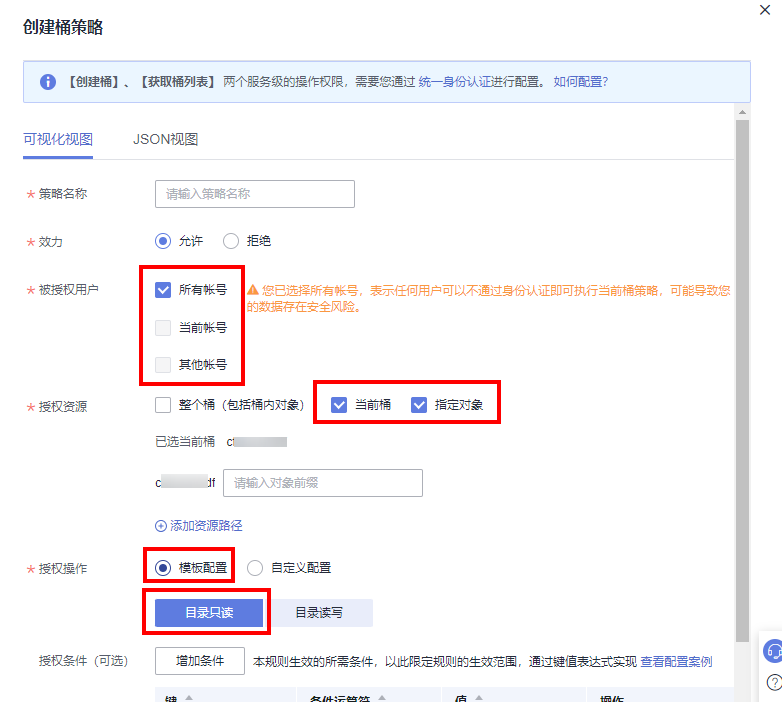Open the 如何配置? link
The height and width of the screenshot is (702, 782).
pyautogui.click(x=581, y=82)
